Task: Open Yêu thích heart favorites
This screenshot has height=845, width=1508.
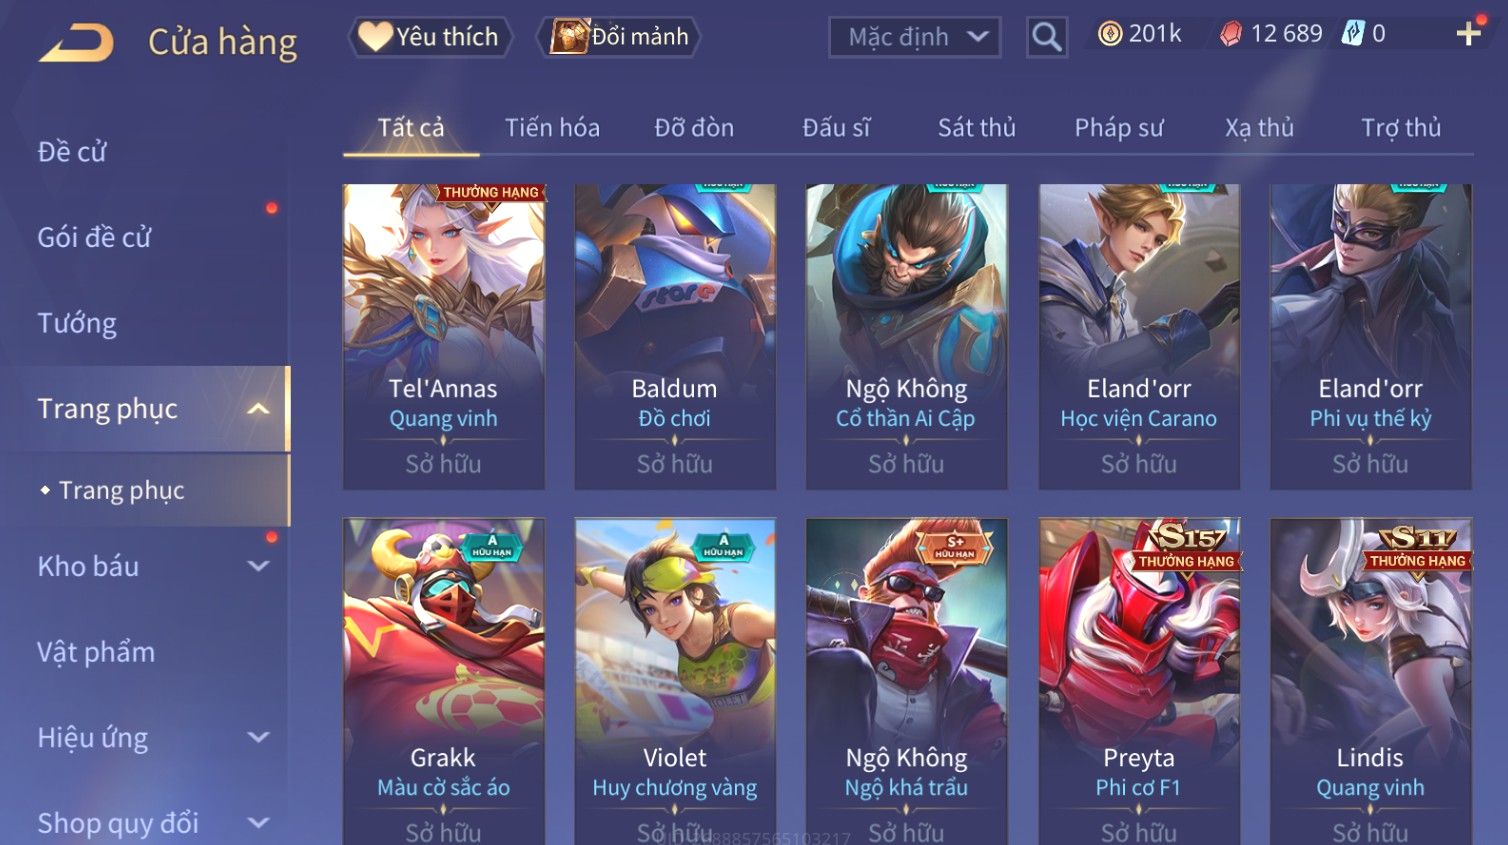Action: [x=430, y=37]
